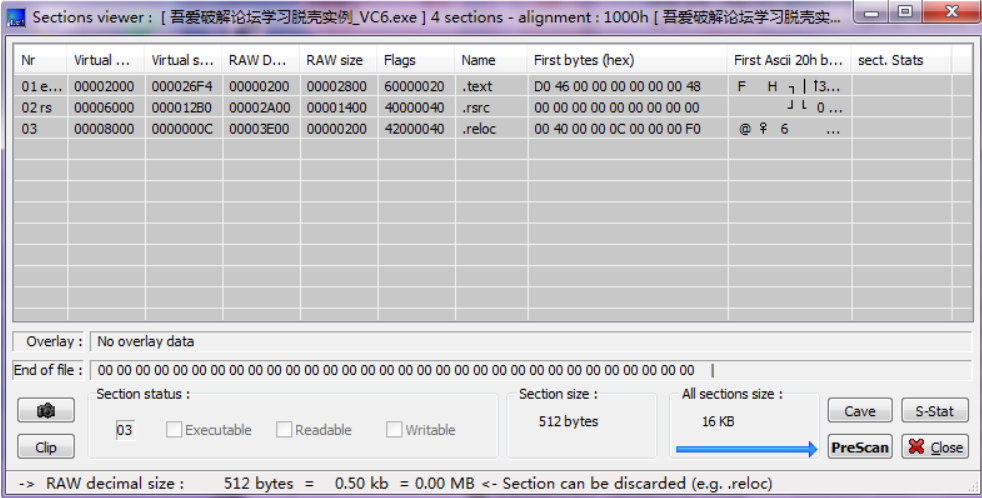This screenshot has width=982, height=498.
Task: Click the section number field showing 03
Action: [x=124, y=431]
